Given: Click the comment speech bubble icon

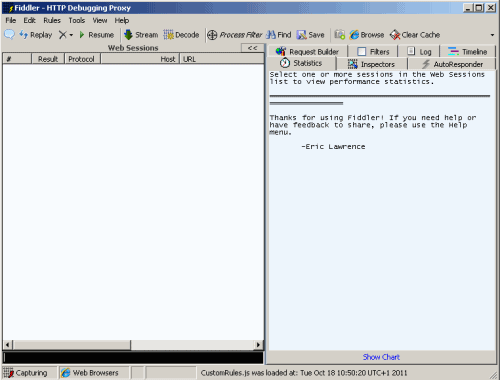Looking at the screenshot, I should [9, 34].
